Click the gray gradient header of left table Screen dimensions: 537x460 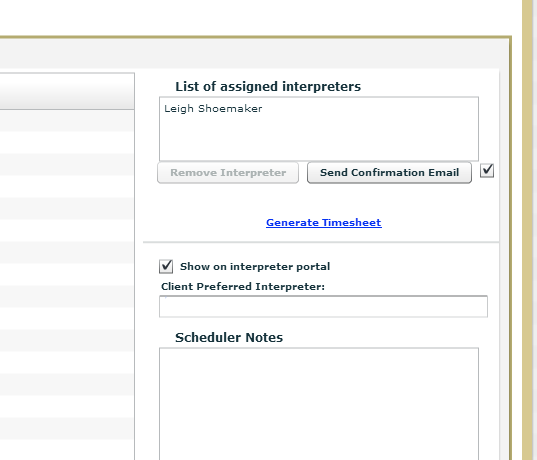pos(67,91)
